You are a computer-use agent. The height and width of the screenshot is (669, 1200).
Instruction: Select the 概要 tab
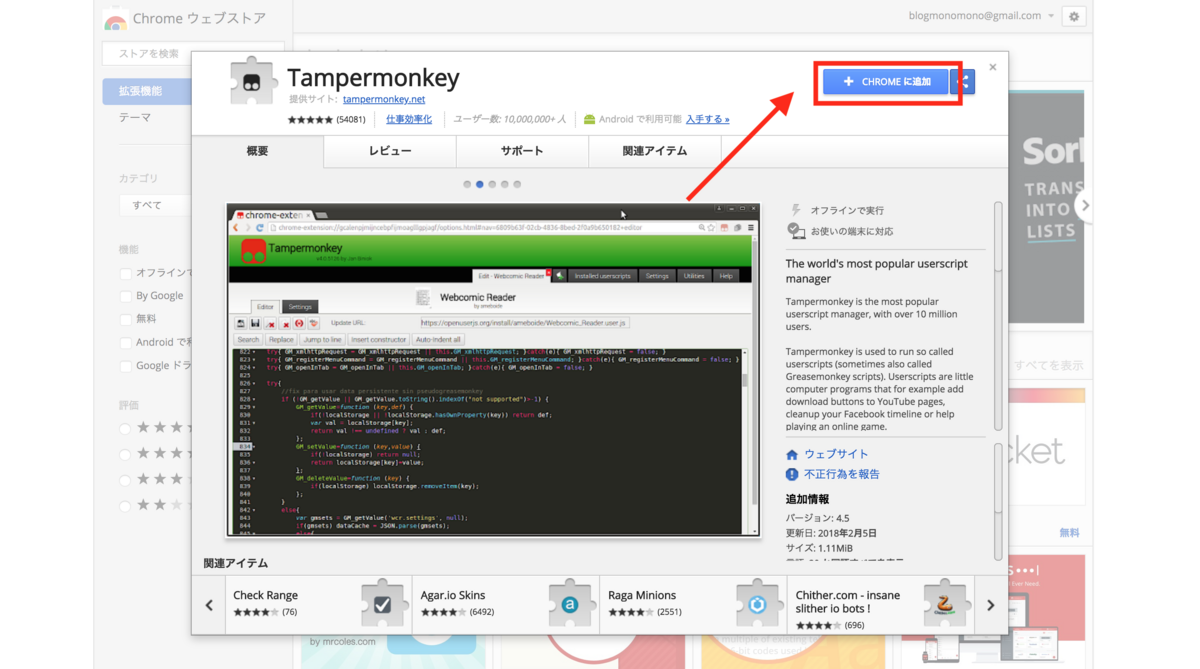pyautogui.click(x=258, y=151)
